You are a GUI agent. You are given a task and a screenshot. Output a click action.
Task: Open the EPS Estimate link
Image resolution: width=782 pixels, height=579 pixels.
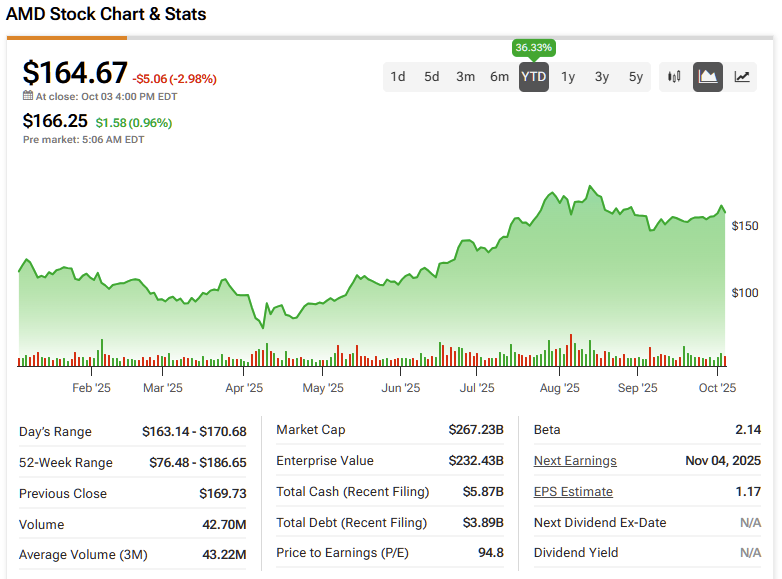573,492
